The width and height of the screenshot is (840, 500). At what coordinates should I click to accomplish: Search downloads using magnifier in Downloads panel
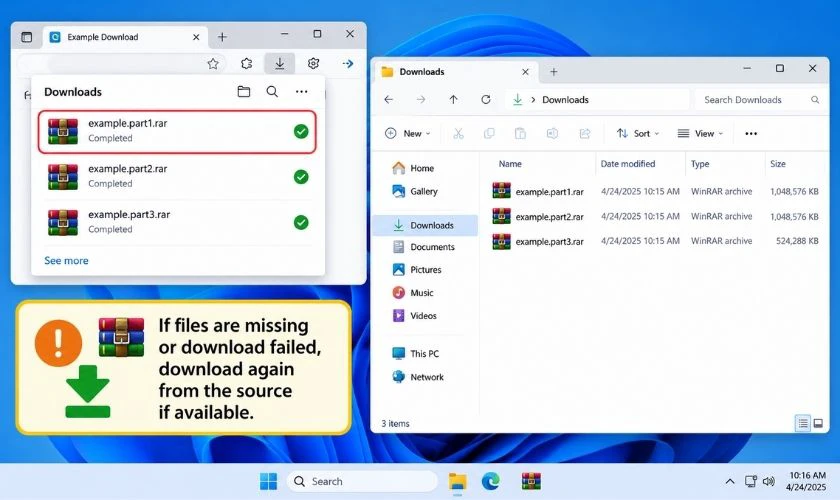[272, 92]
